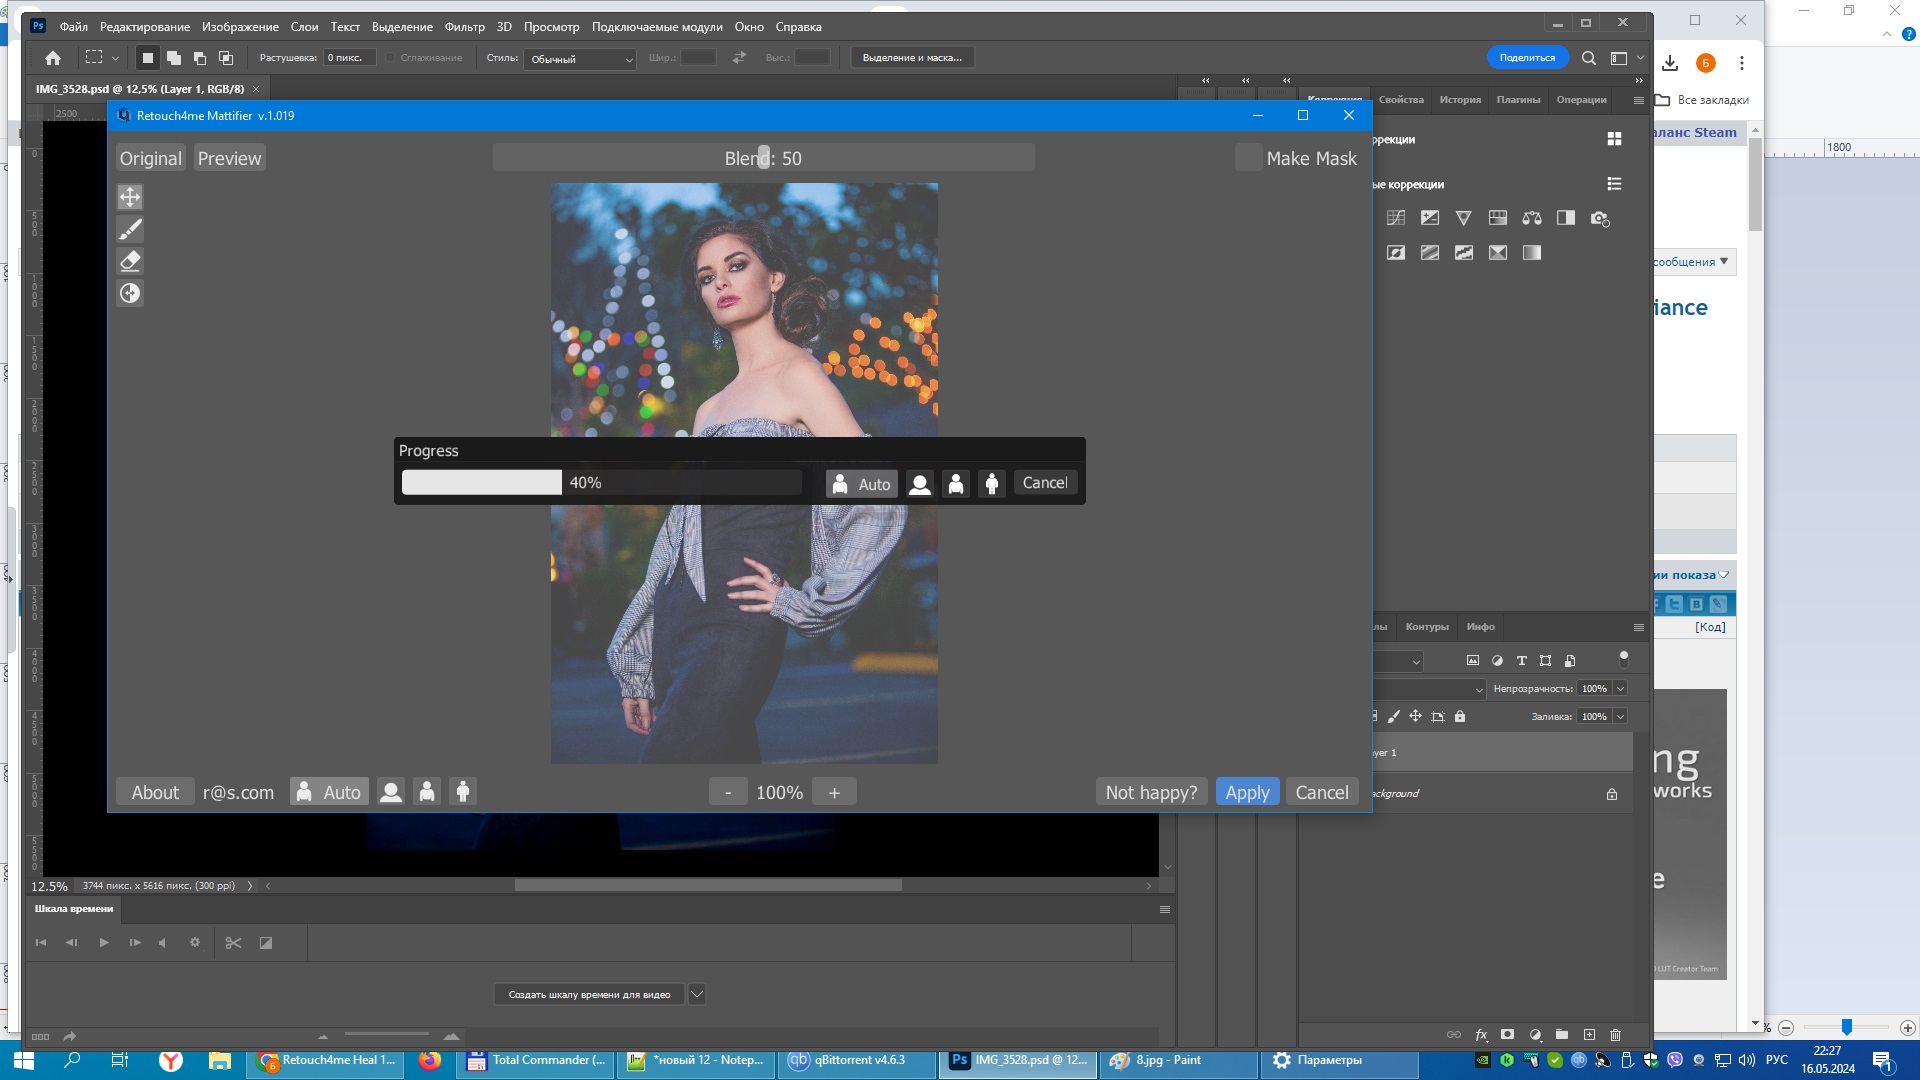Screen dimensions: 1920x1080
Task: Toggle the Original view button
Action: [x=151, y=158]
